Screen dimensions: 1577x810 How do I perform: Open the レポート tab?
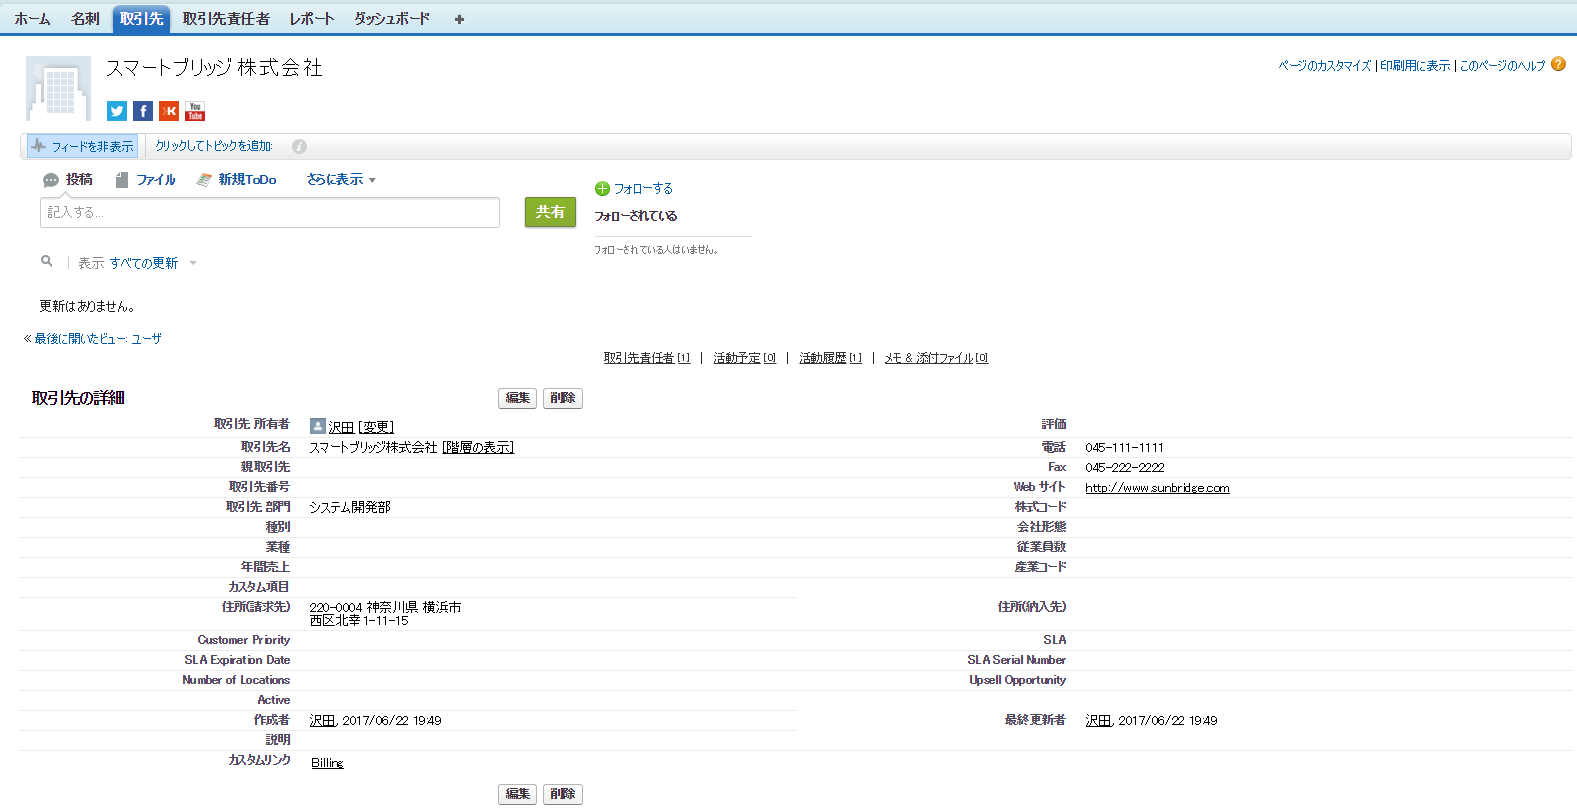(312, 19)
